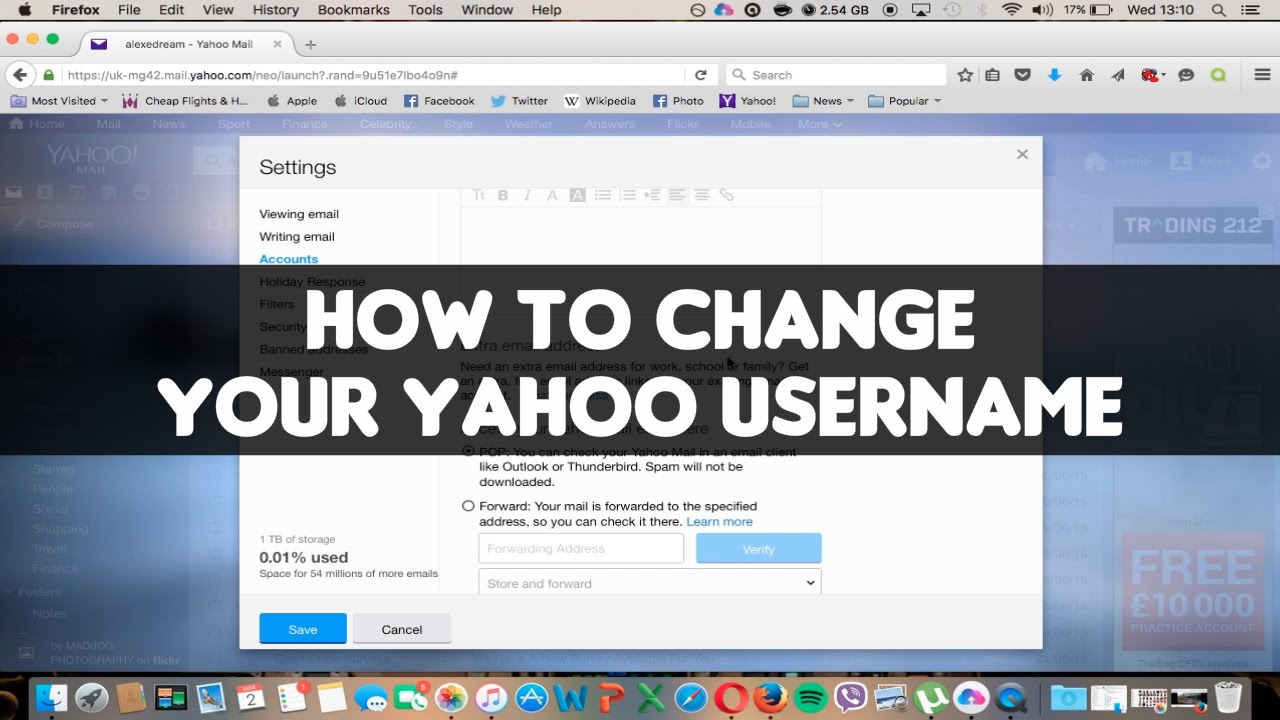Open the Trash in the Dock
The image size is (1280, 720).
click(x=1228, y=697)
